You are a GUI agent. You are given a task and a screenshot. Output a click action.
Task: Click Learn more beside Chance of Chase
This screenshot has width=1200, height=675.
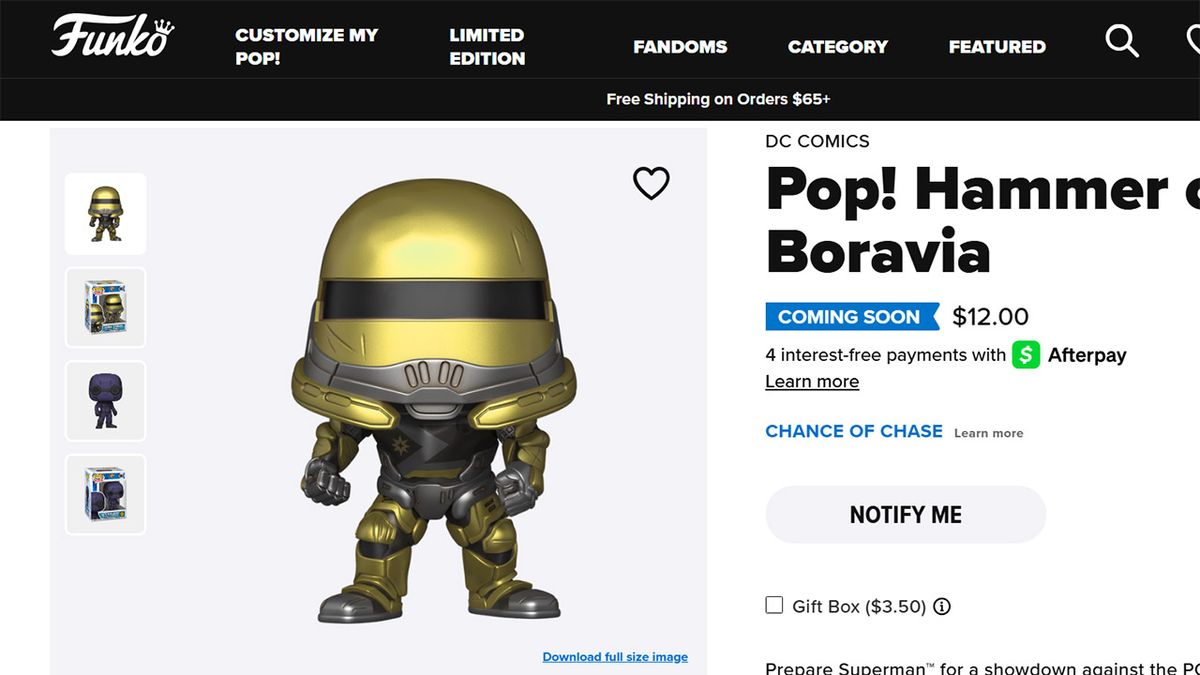point(988,433)
